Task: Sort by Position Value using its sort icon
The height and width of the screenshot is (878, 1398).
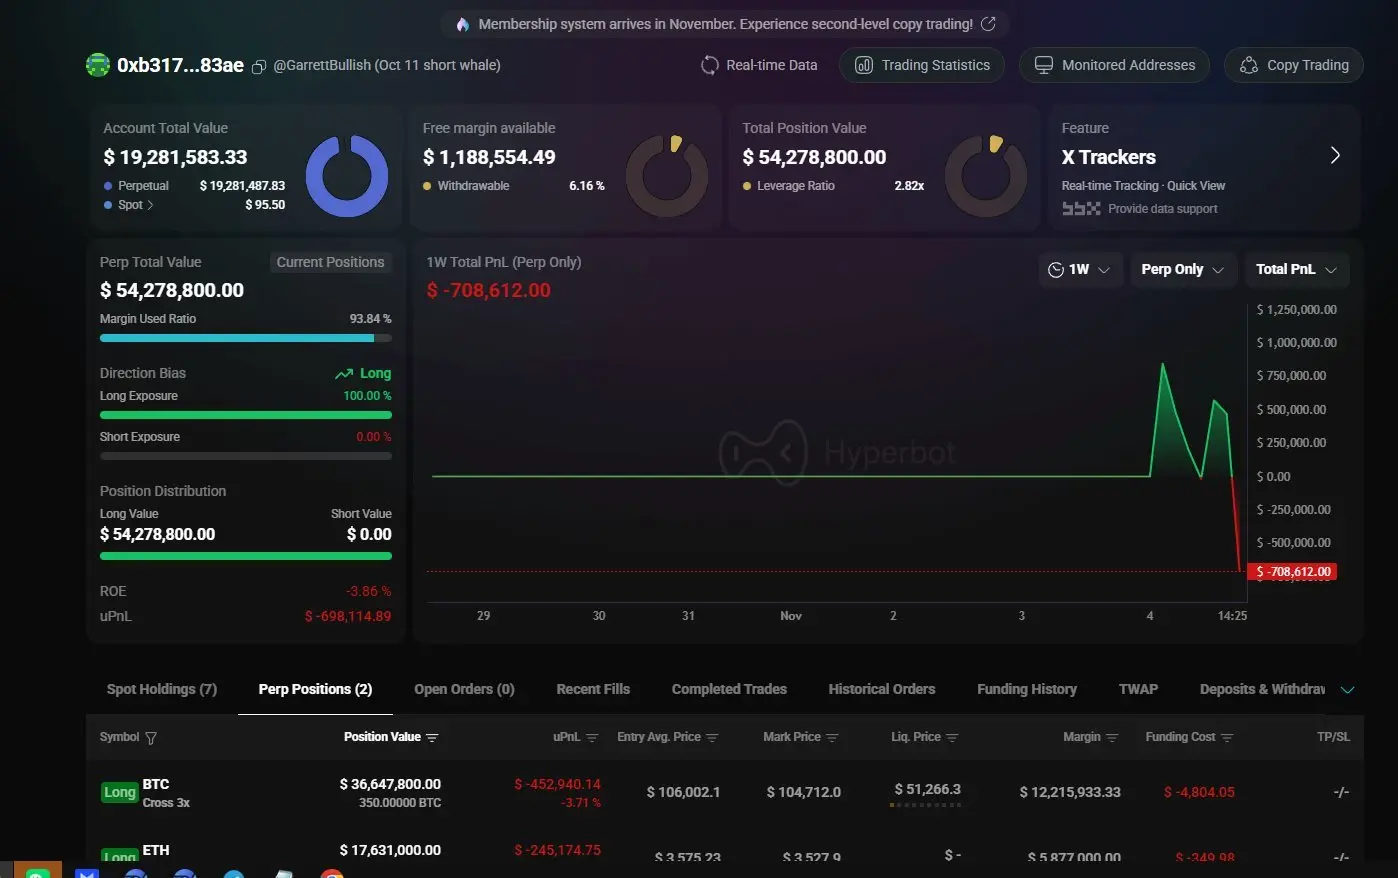Action: point(432,738)
